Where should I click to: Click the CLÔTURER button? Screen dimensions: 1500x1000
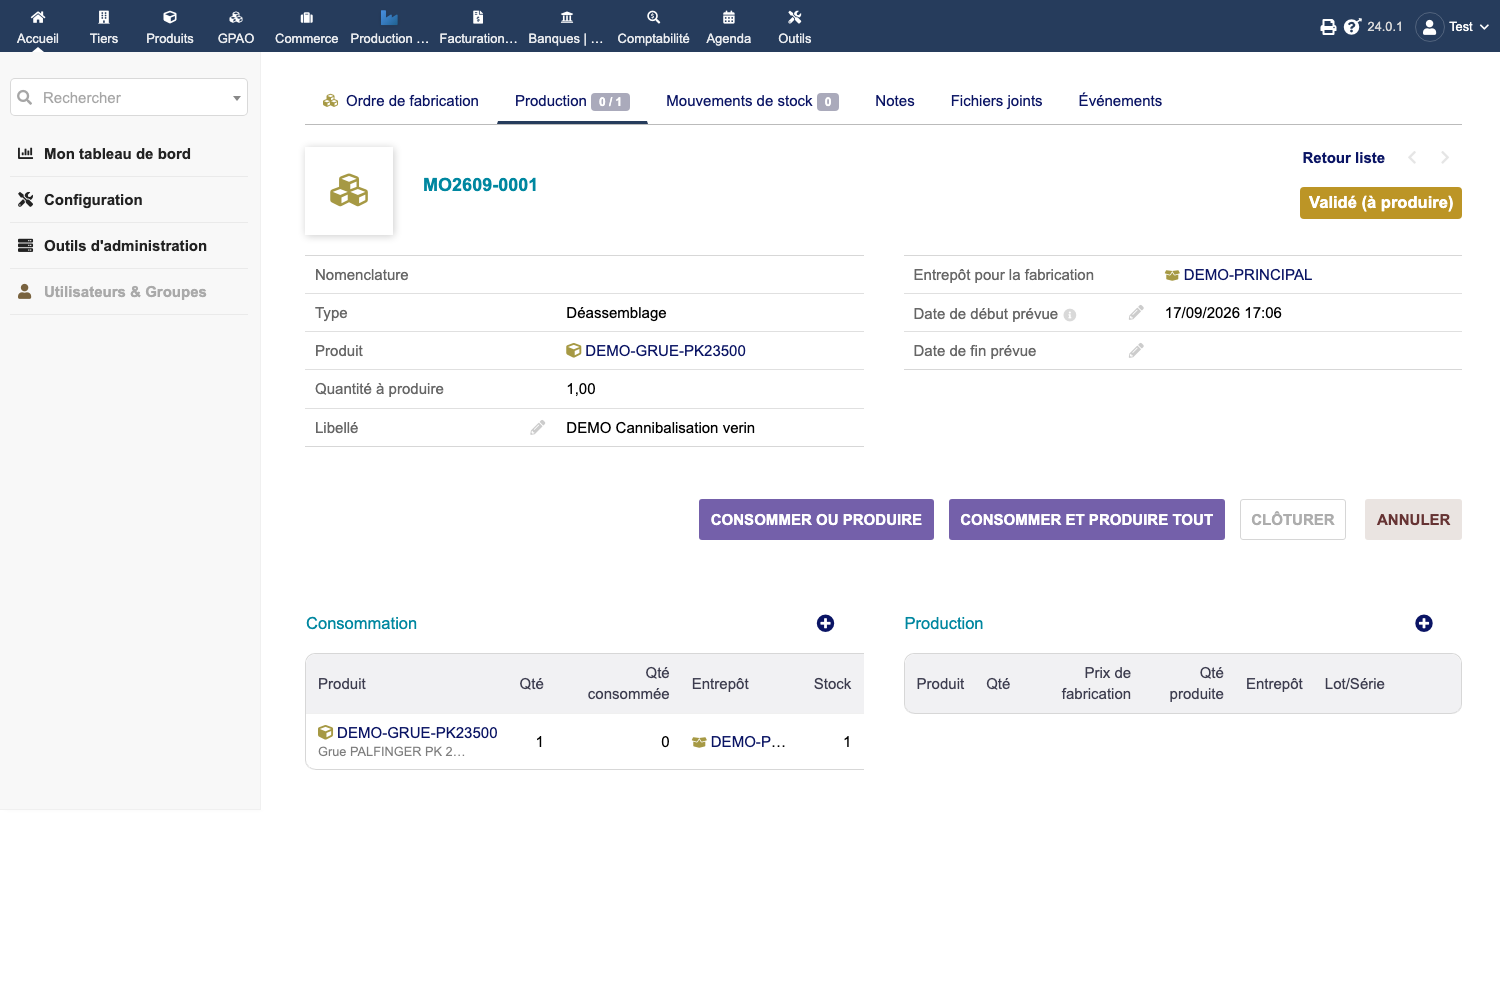[x=1293, y=520]
